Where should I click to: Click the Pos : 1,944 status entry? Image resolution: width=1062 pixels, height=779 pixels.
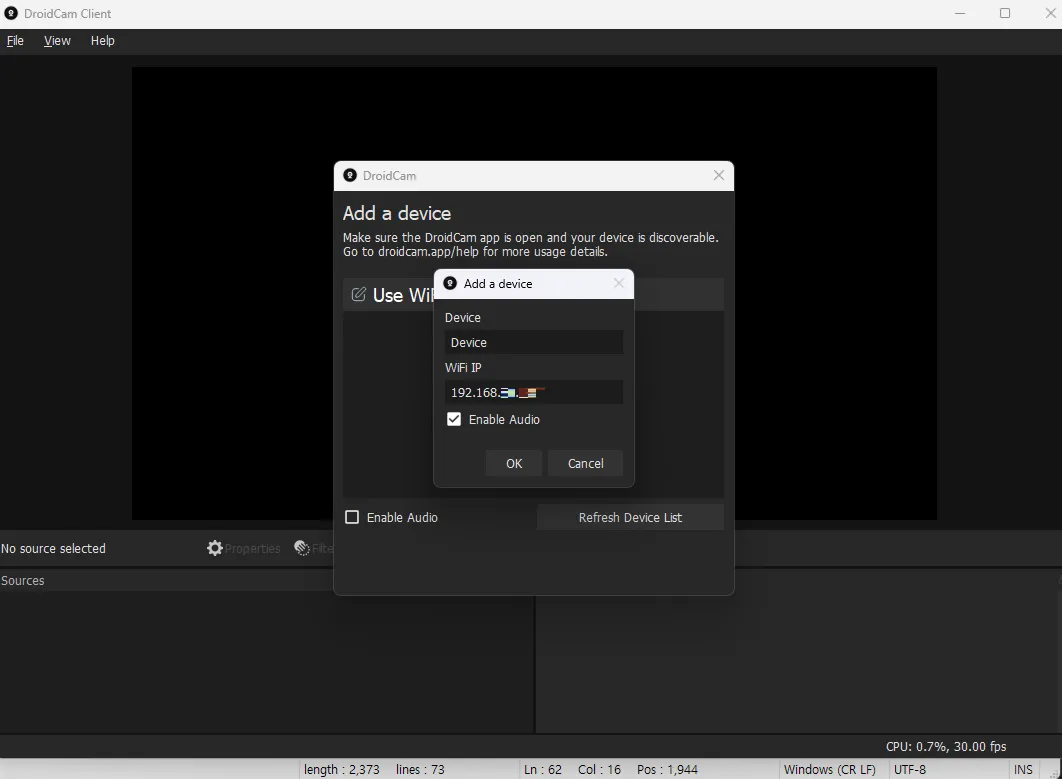[x=667, y=770]
